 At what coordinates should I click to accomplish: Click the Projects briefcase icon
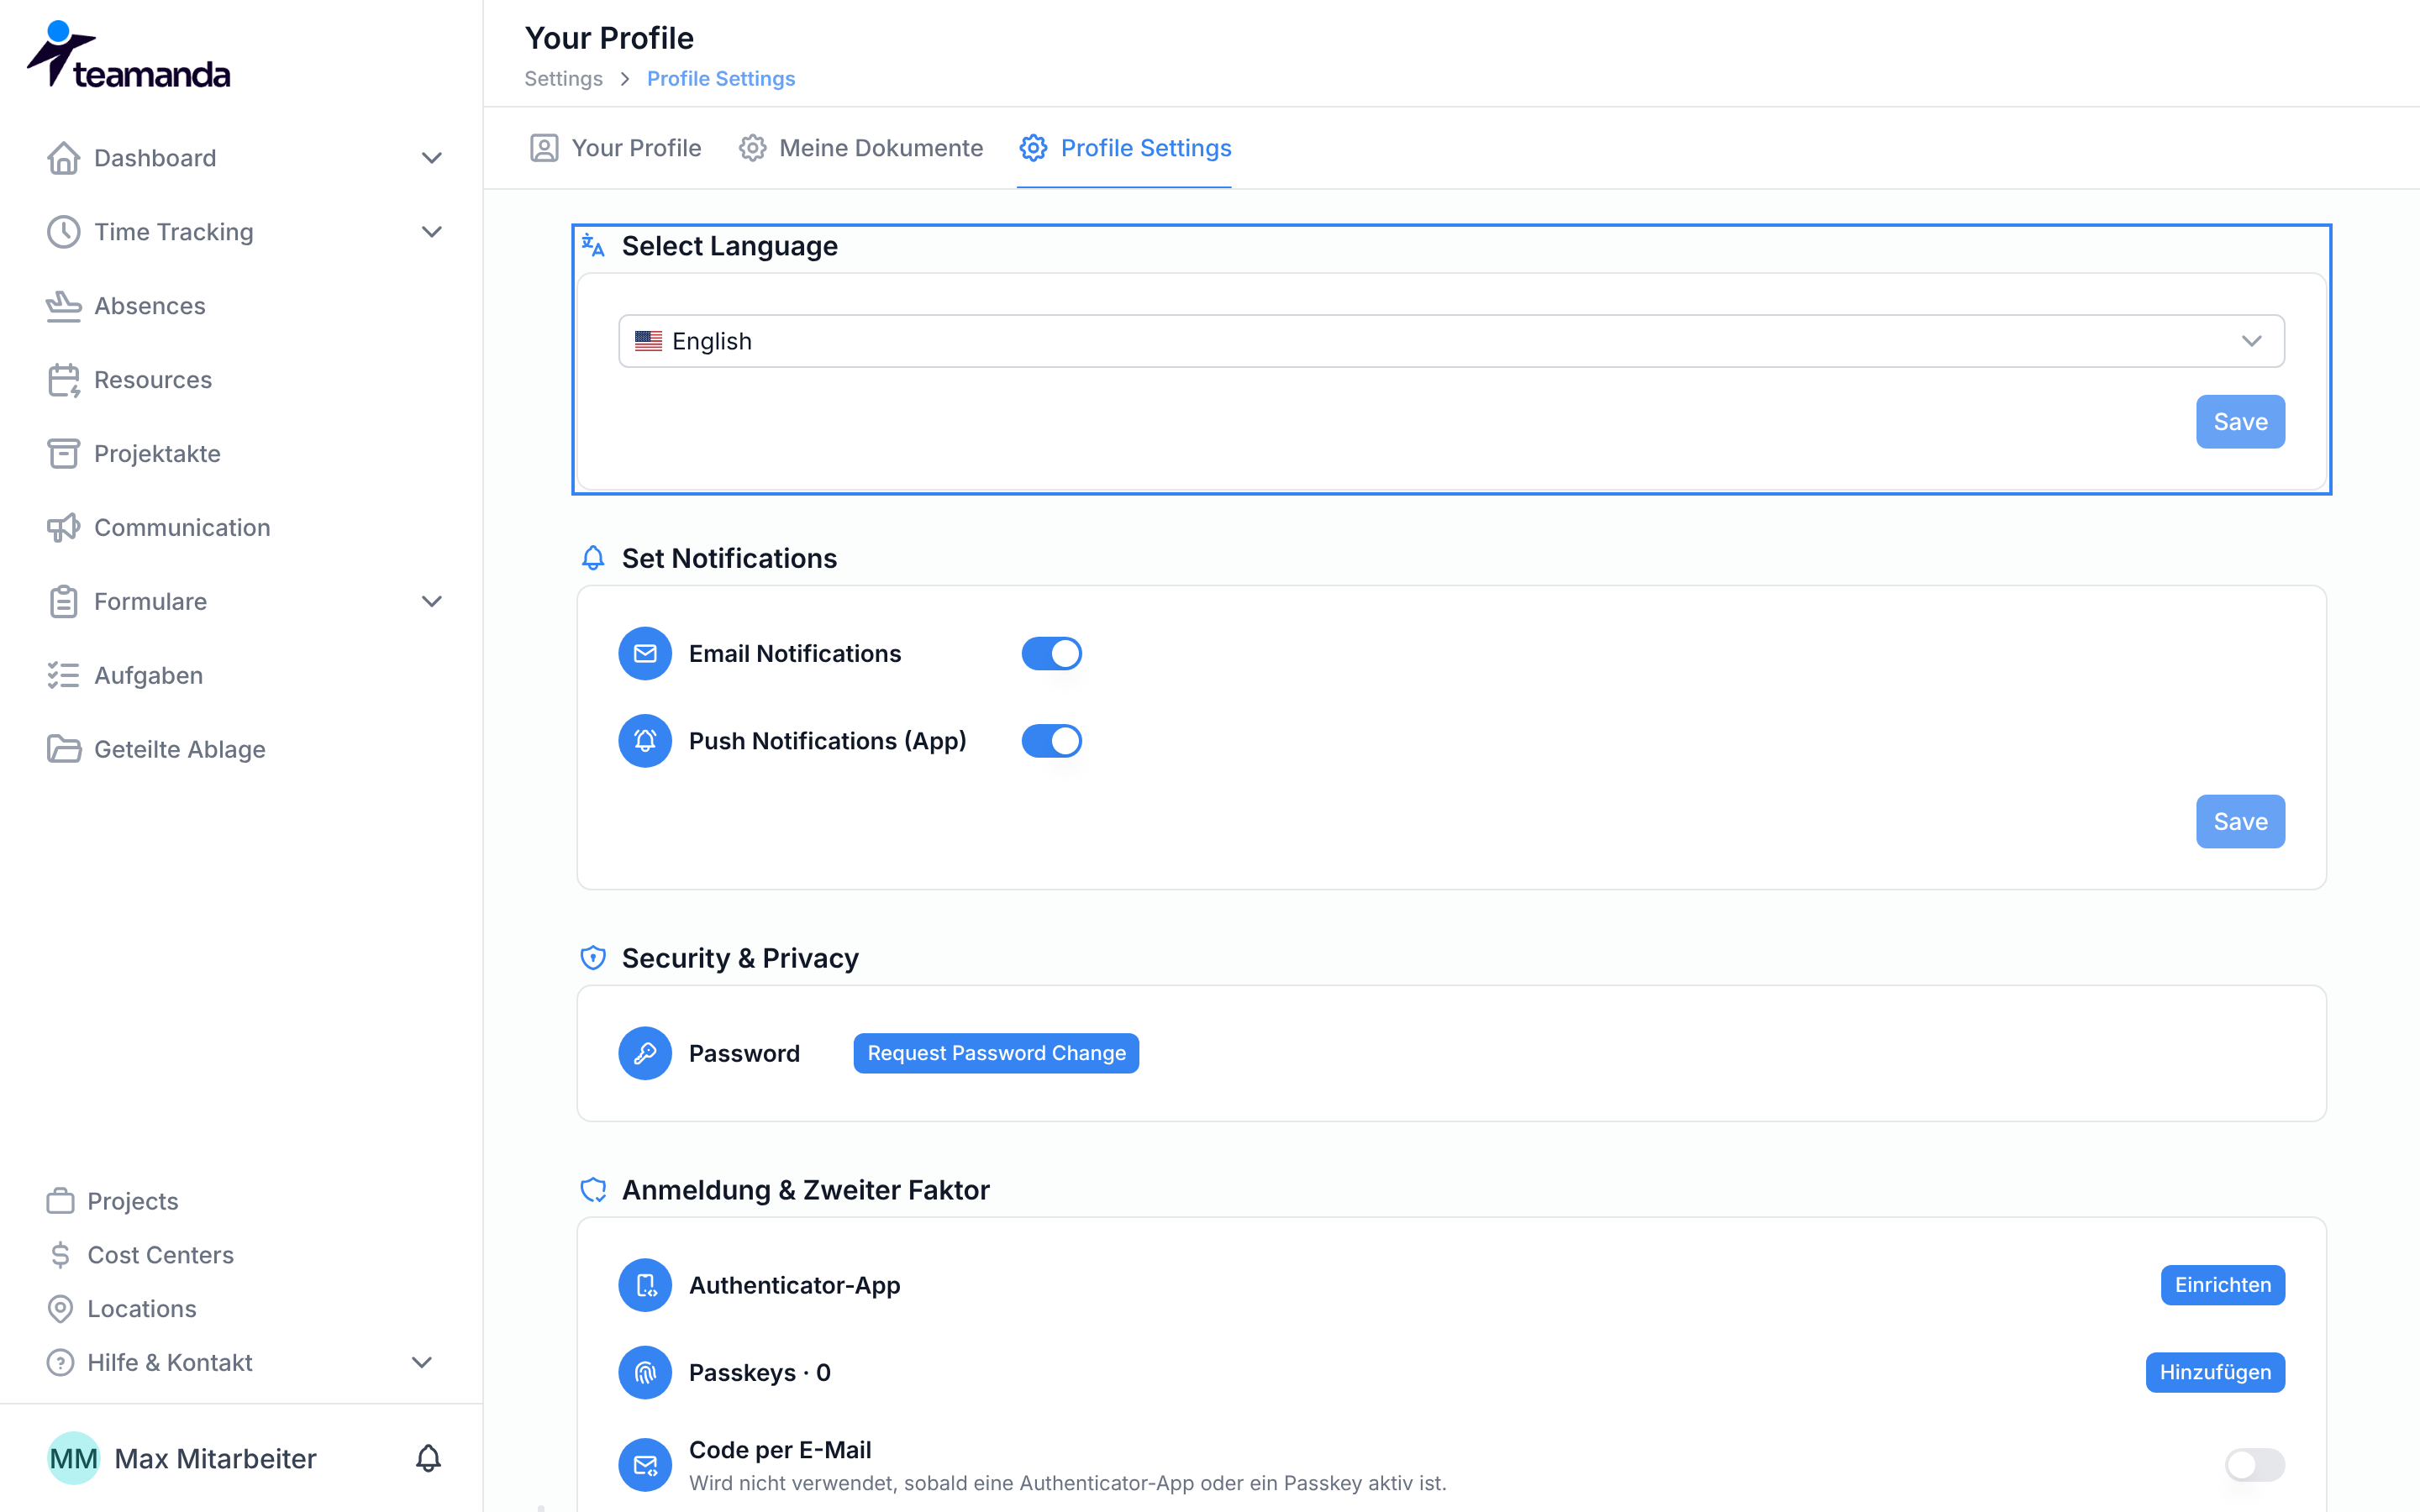click(x=60, y=1201)
